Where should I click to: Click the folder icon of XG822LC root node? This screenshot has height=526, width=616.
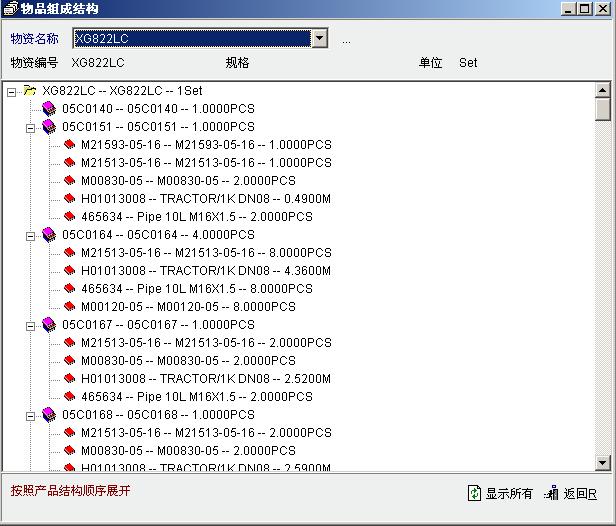point(30,91)
